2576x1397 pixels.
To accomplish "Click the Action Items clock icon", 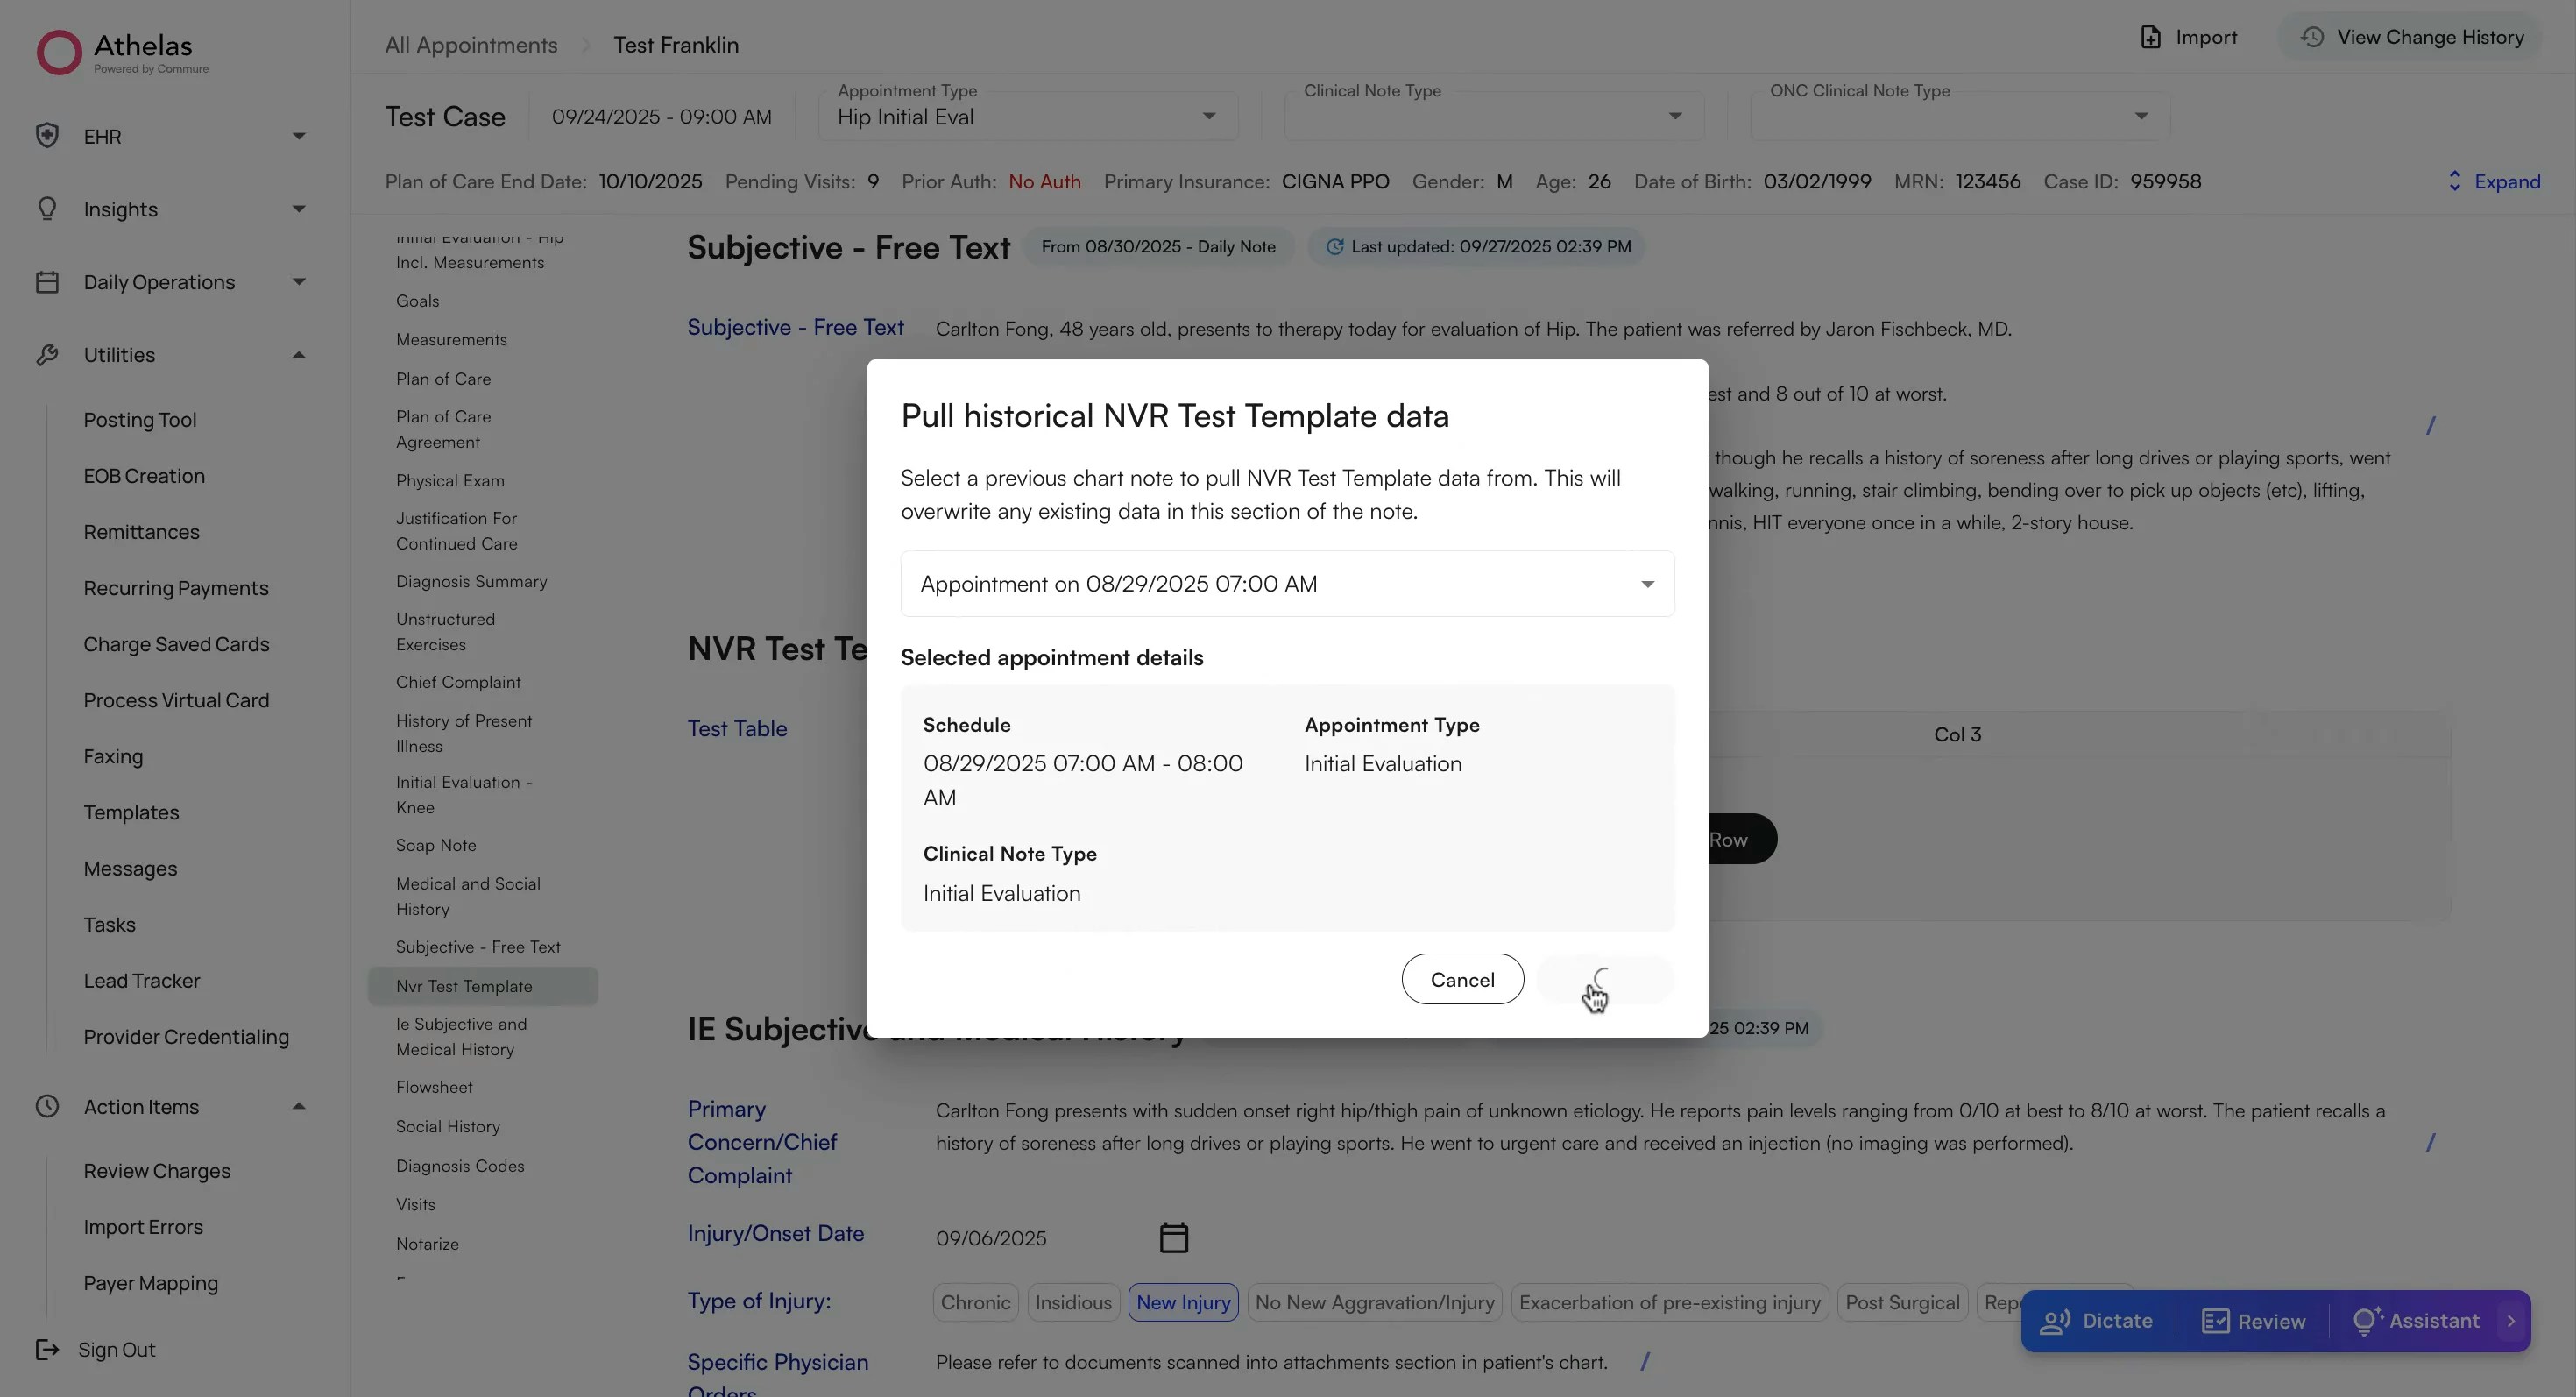I will (47, 1107).
